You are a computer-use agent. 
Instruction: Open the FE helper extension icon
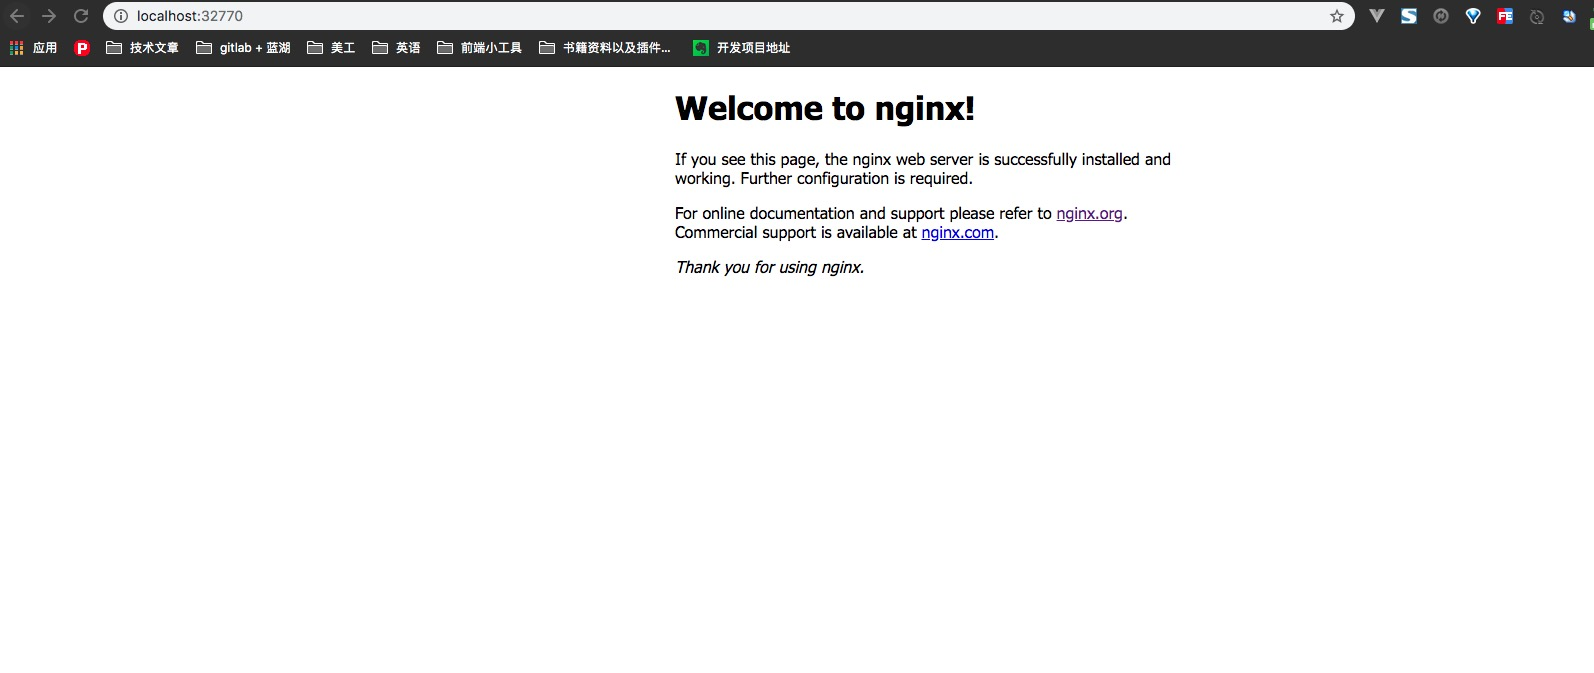click(1505, 16)
